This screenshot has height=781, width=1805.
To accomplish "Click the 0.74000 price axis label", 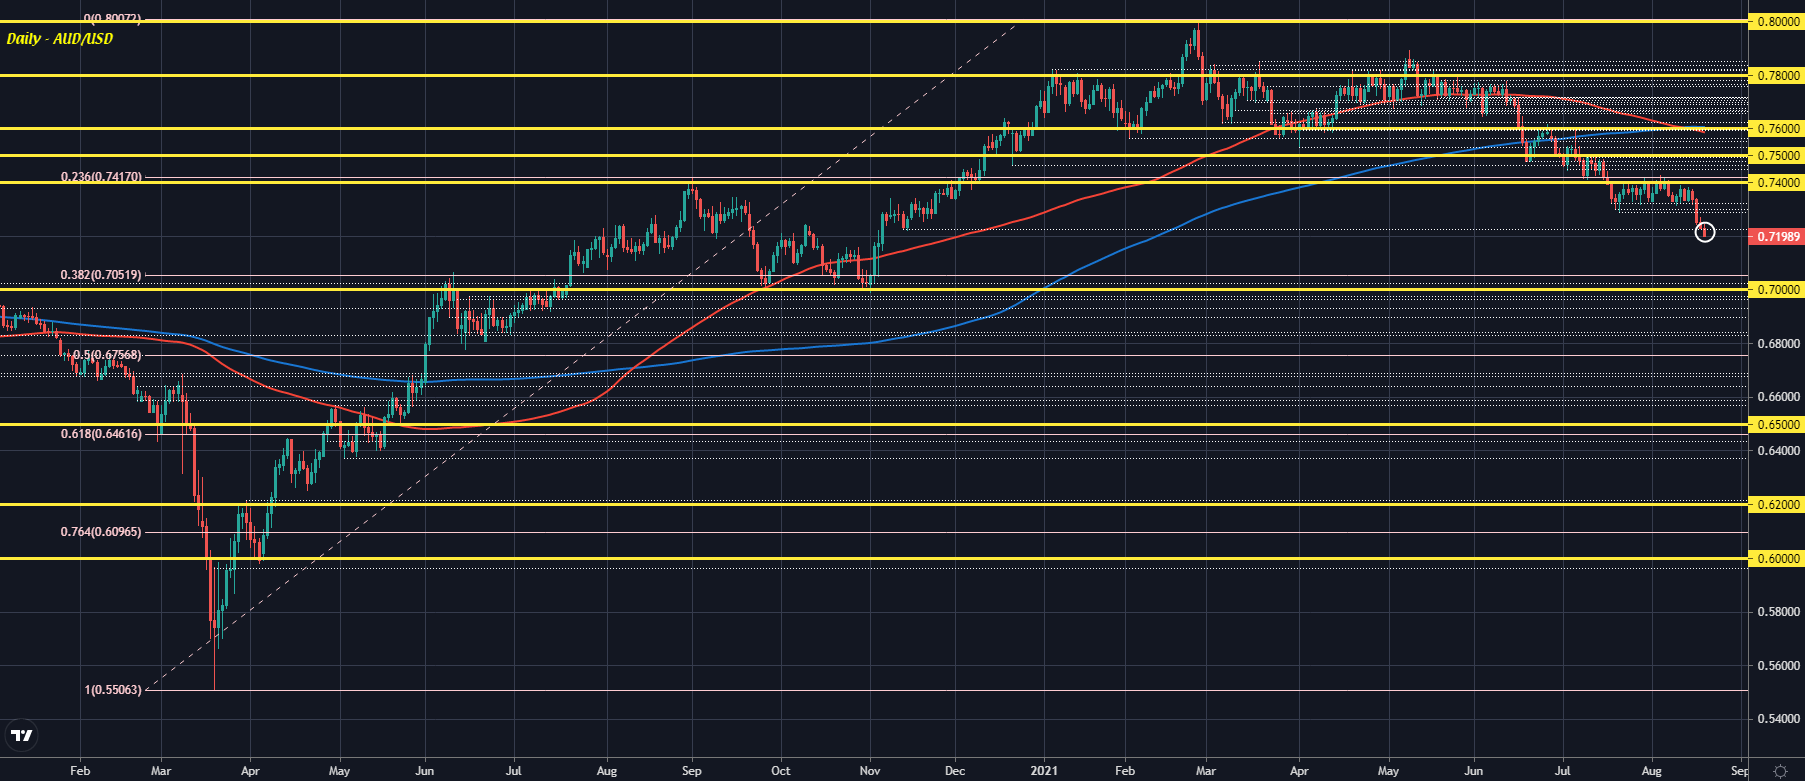I will pyautogui.click(x=1777, y=182).
